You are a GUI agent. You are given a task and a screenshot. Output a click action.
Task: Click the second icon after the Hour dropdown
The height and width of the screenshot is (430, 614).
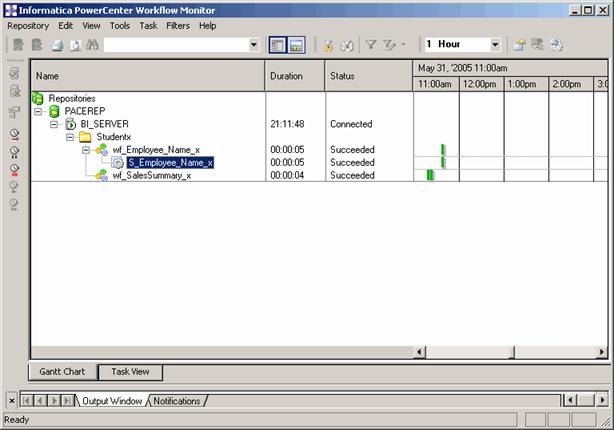[x=538, y=45]
